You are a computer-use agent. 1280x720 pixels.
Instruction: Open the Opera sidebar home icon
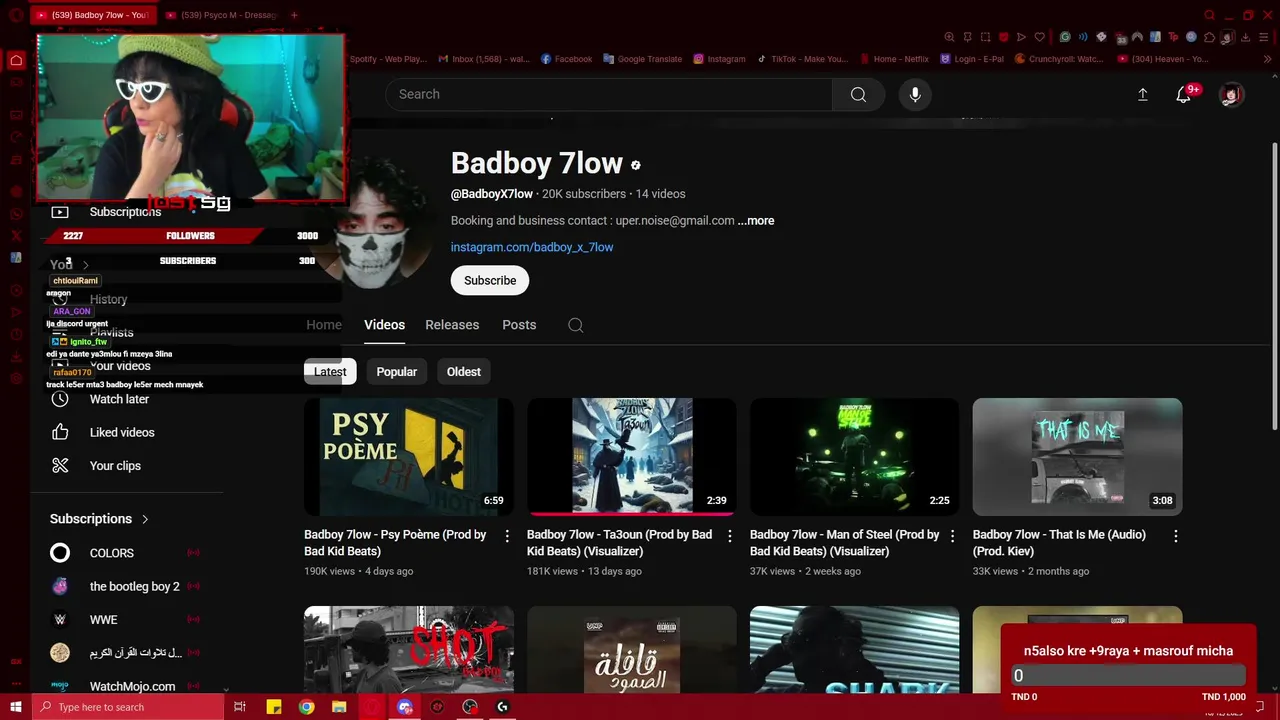coord(16,60)
